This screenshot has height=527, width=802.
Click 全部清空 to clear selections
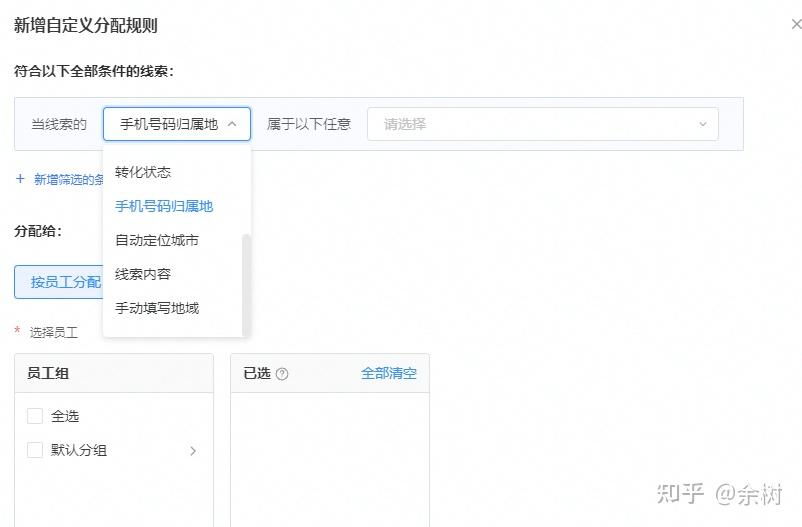[x=389, y=373]
